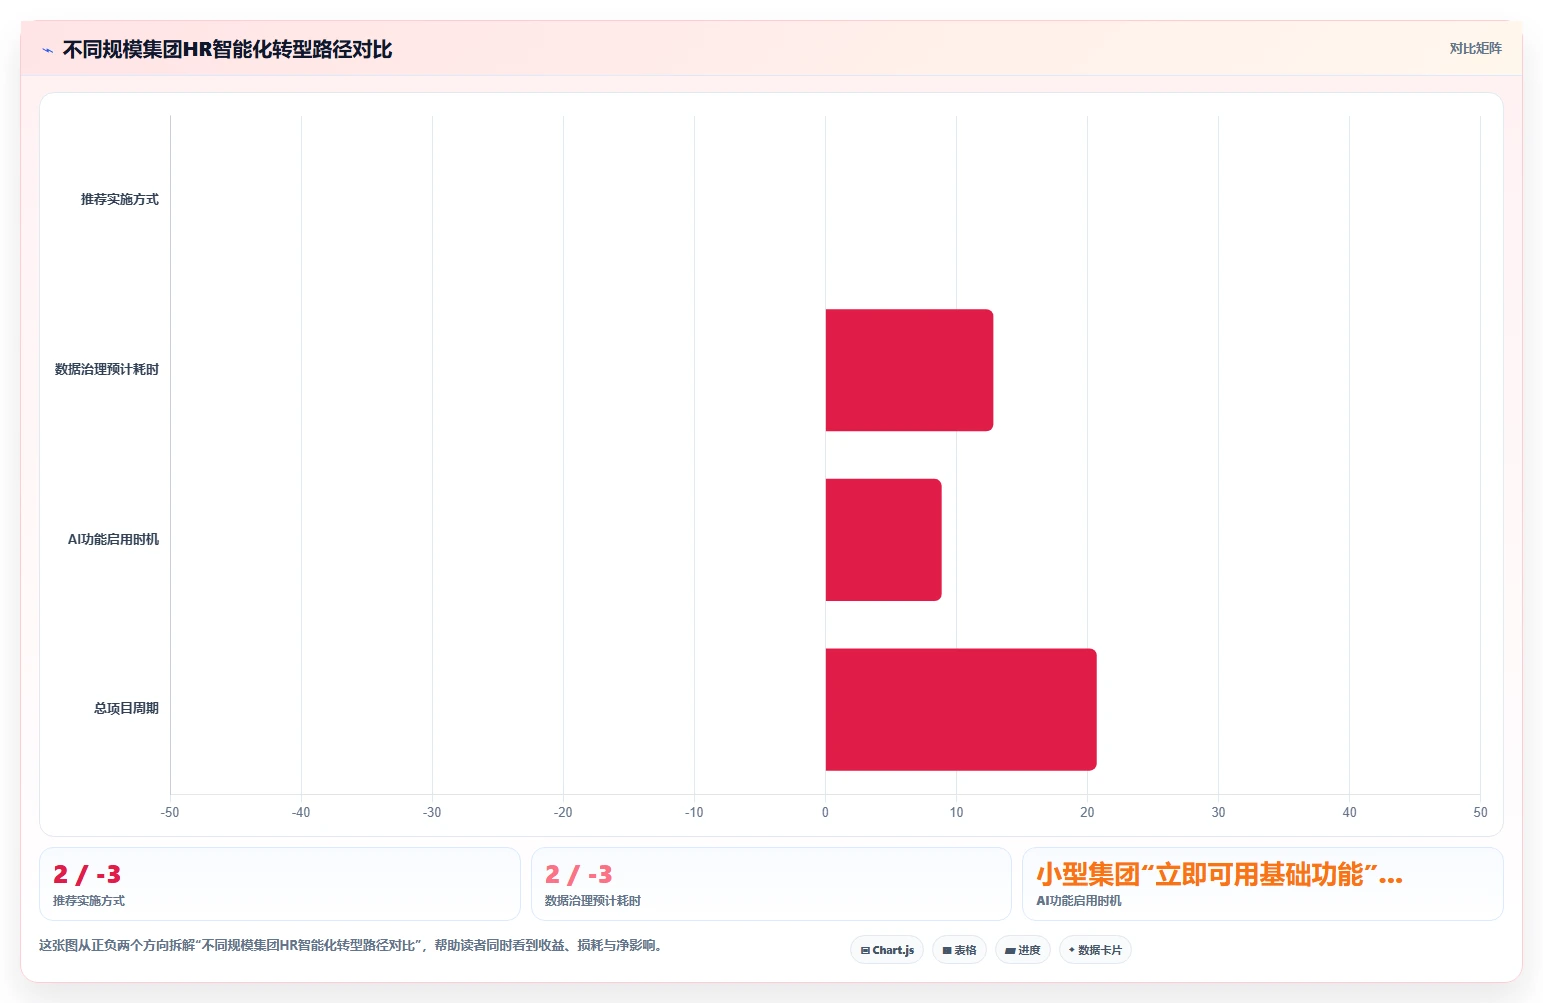Screen dimensions: 1543x1003
Task: Click the 表格 tag chip
Action: click(959, 950)
